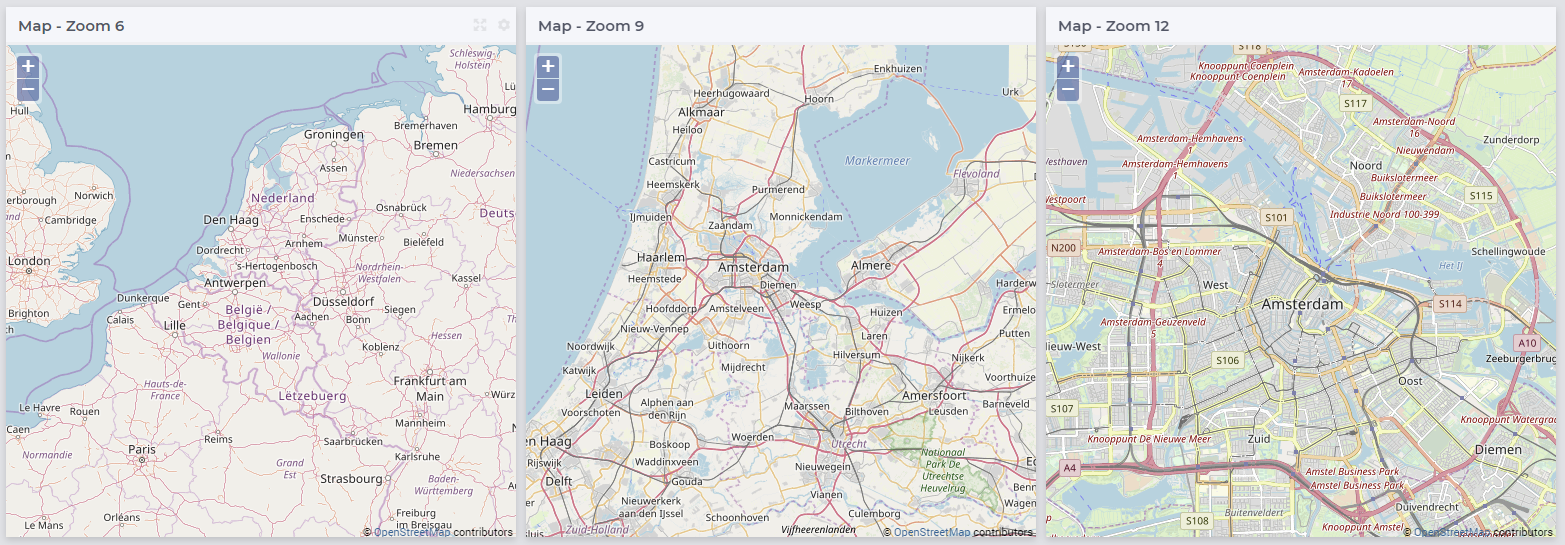Click the 'Antwerpen' city label
The height and width of the screenshot is (545, 1565).
click(x=235, y=283)
